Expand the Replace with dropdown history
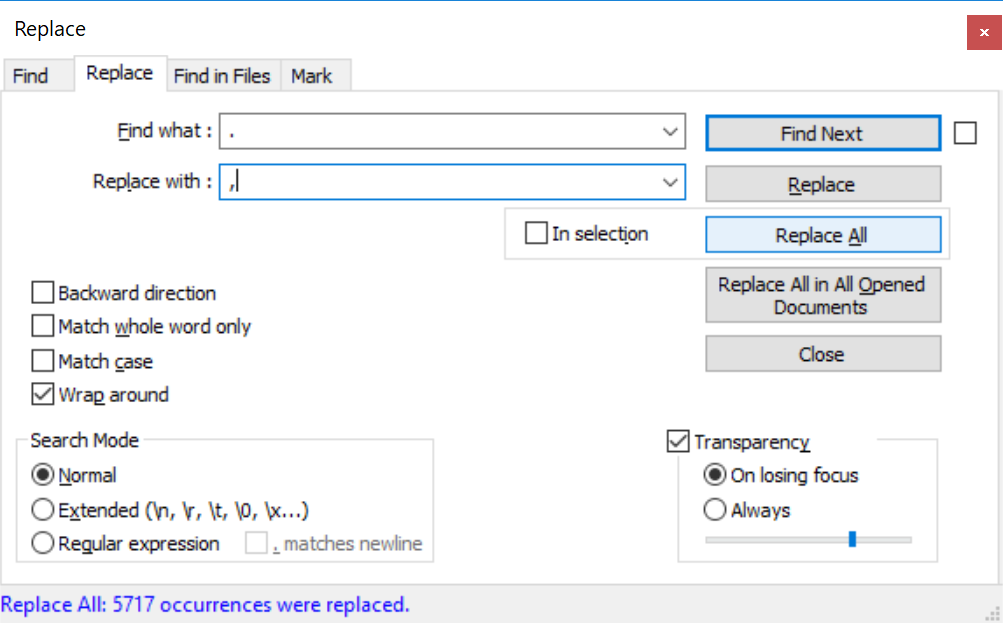The width and height of the screenshot is (1003, 623). (670, 182)
